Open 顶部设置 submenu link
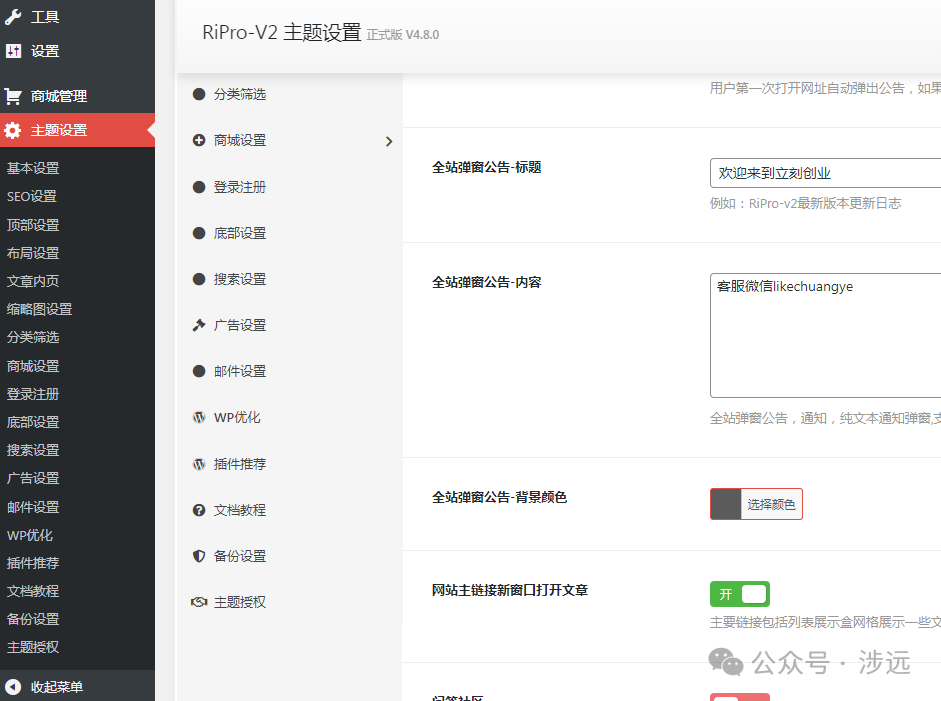 pos(33,225)
